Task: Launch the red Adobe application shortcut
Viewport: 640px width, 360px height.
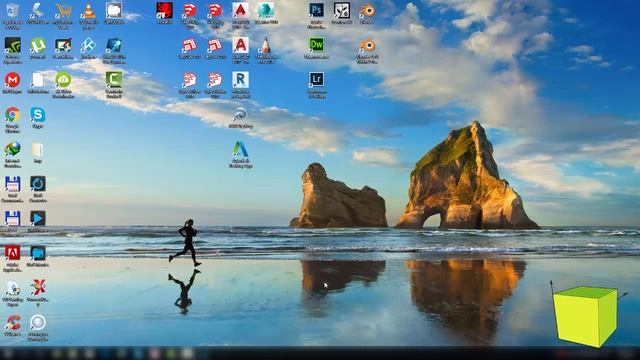Action: tap(12, 253)
